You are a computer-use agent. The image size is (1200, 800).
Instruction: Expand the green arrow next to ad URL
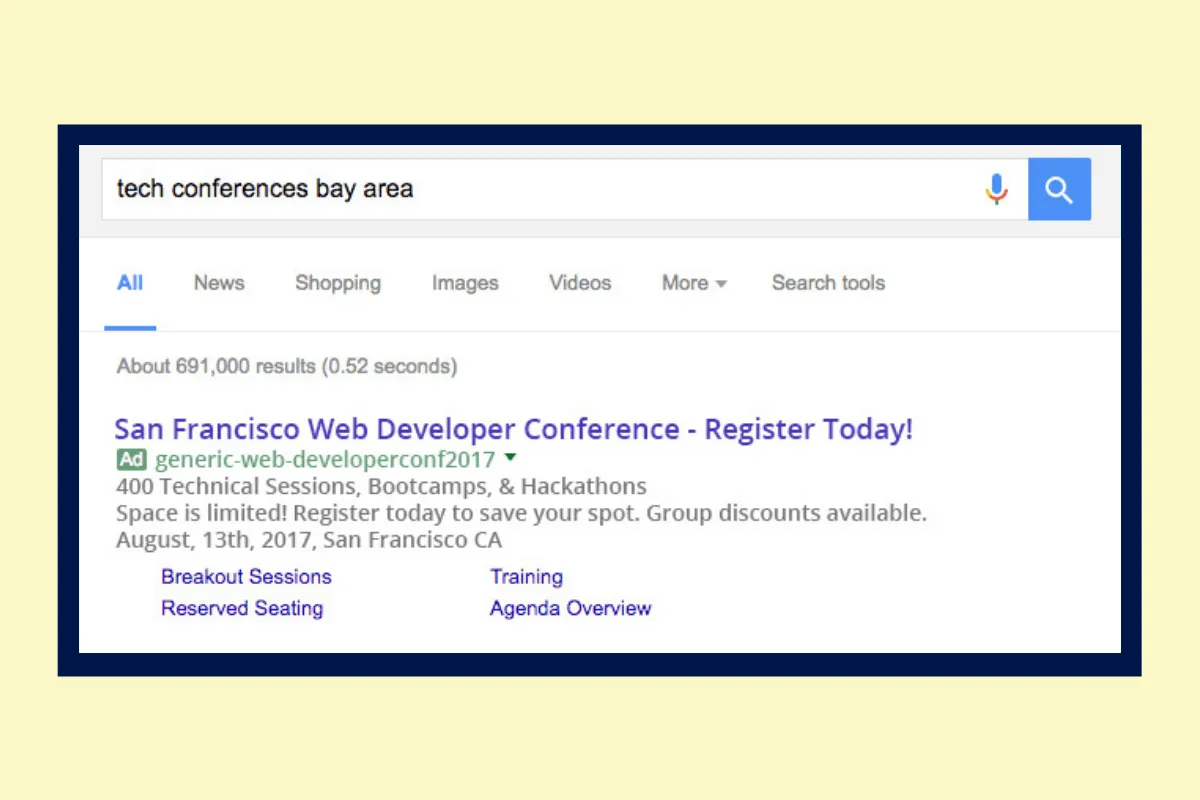pyautogui.click(x=510, y=458)
